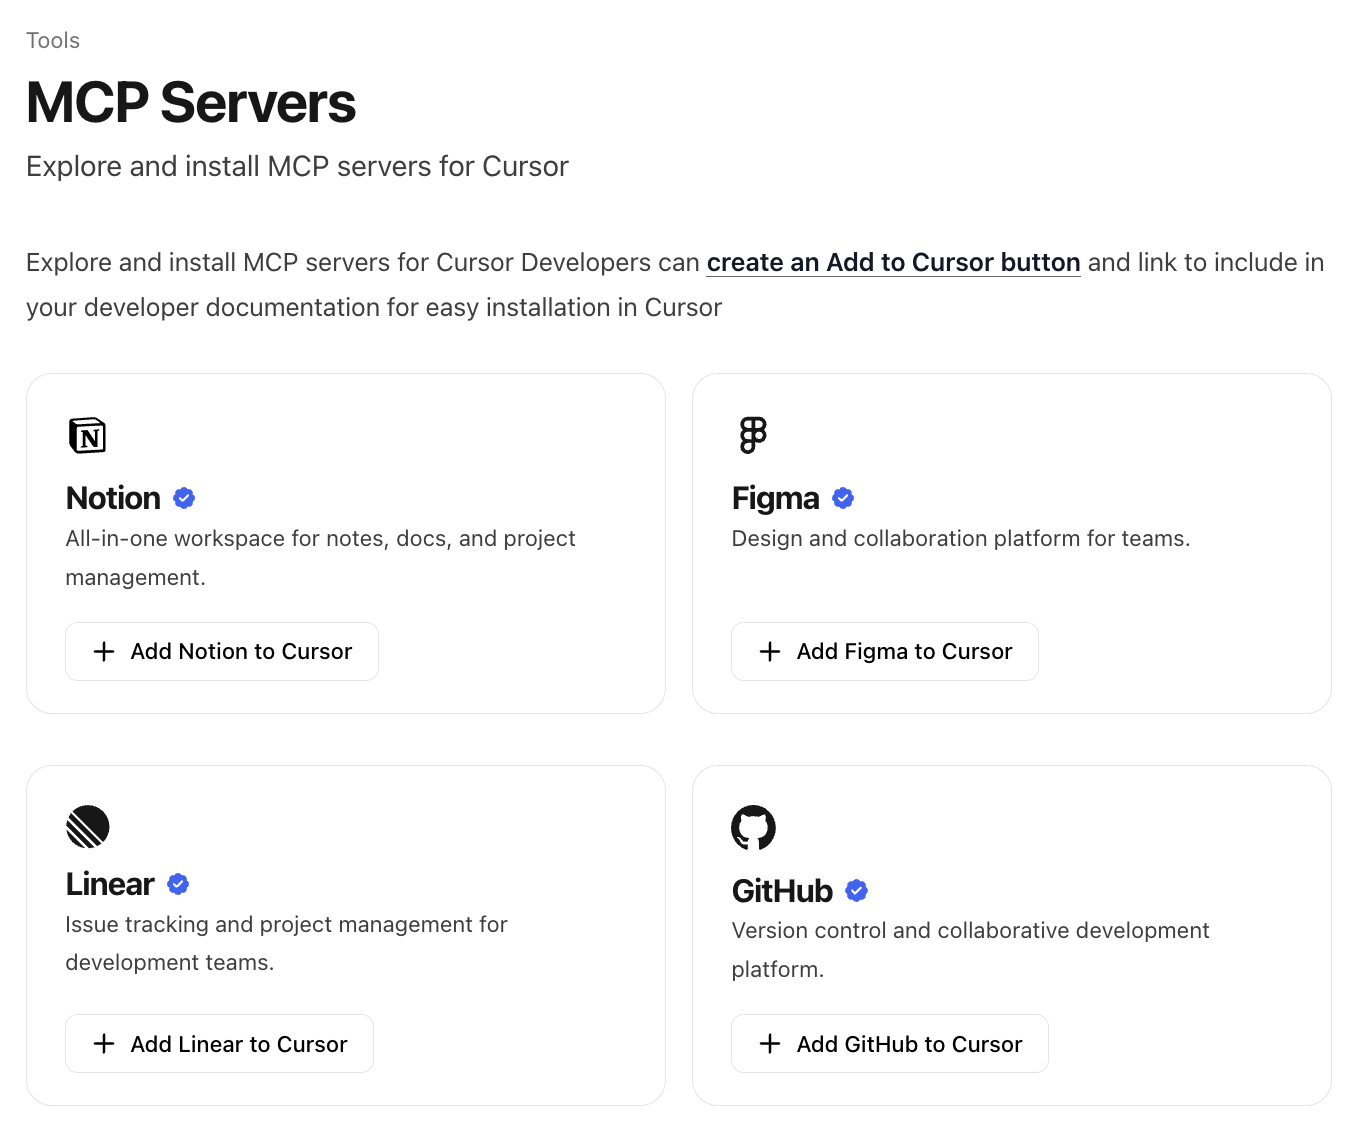
Task: Click the MCP Servers page heading
Action: 191,102
